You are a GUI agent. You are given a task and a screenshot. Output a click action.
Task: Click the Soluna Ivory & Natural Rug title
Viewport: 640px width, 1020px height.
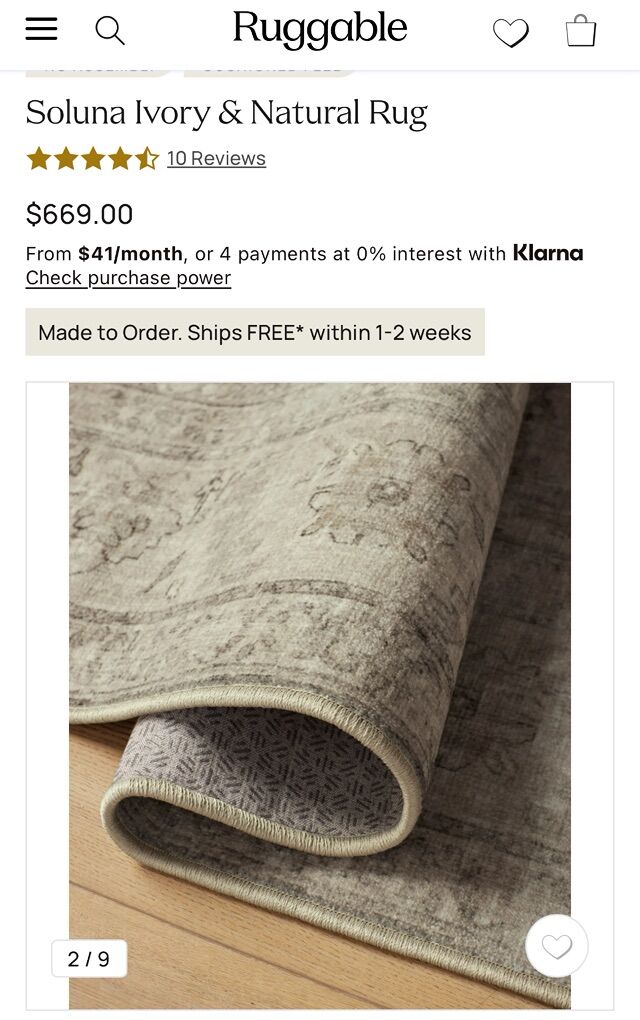point(227,112)
